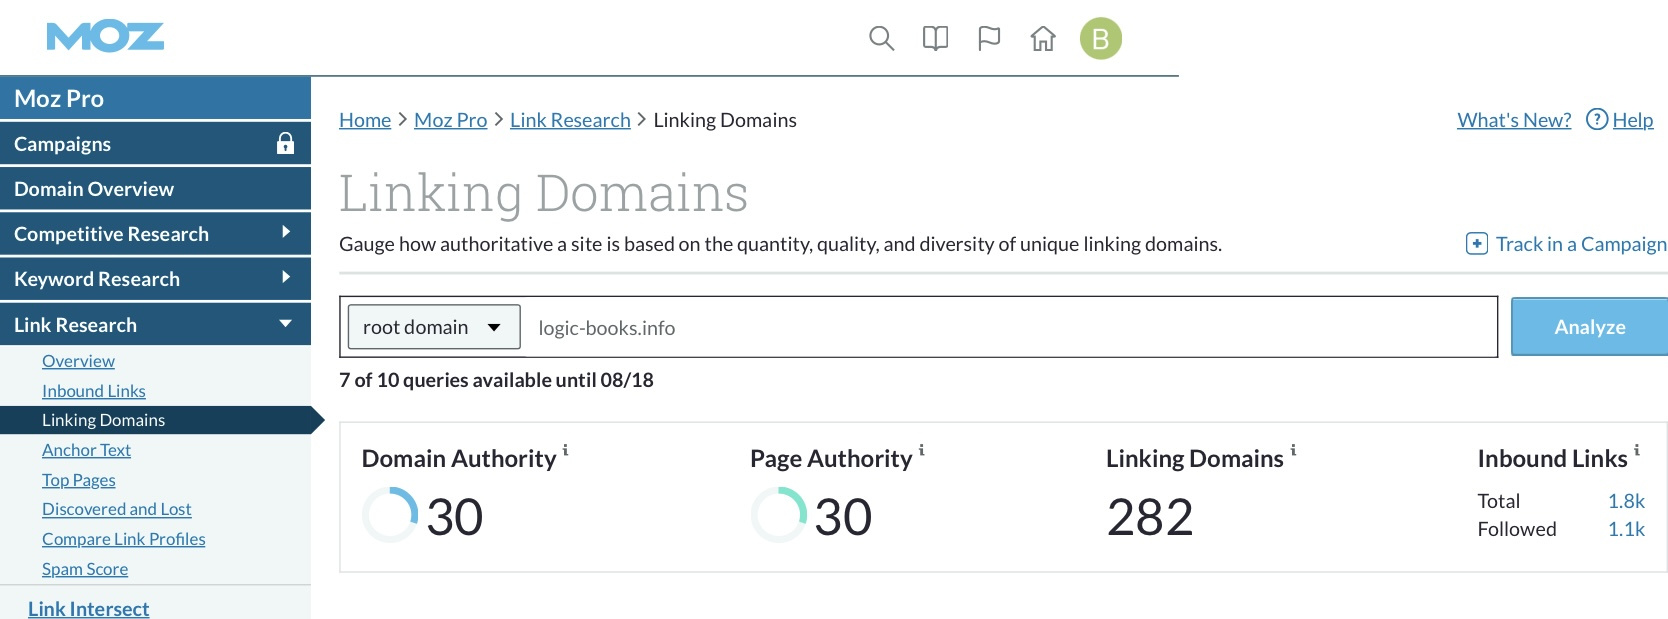The image size is (1668, 619).
Task: Open the Moz Pro sidebar header
Action: (x=155, y=98)
